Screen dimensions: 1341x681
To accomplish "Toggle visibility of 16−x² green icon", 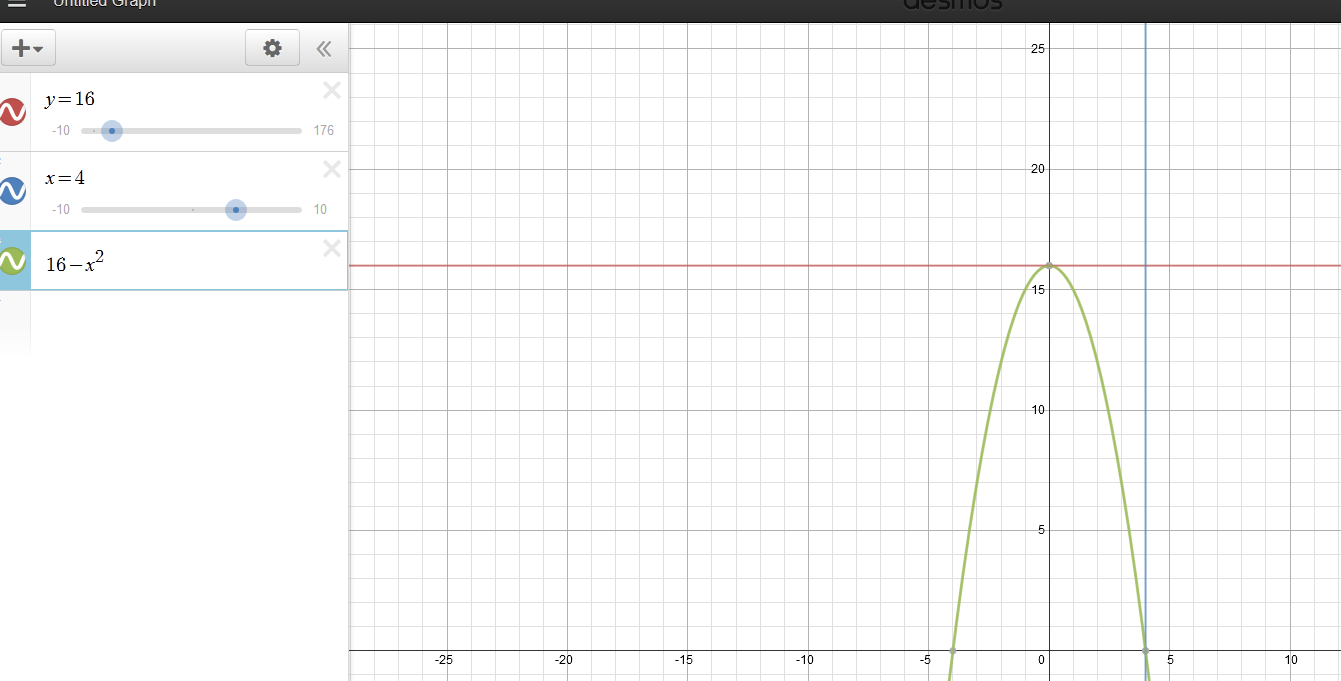I will point(12,261).
